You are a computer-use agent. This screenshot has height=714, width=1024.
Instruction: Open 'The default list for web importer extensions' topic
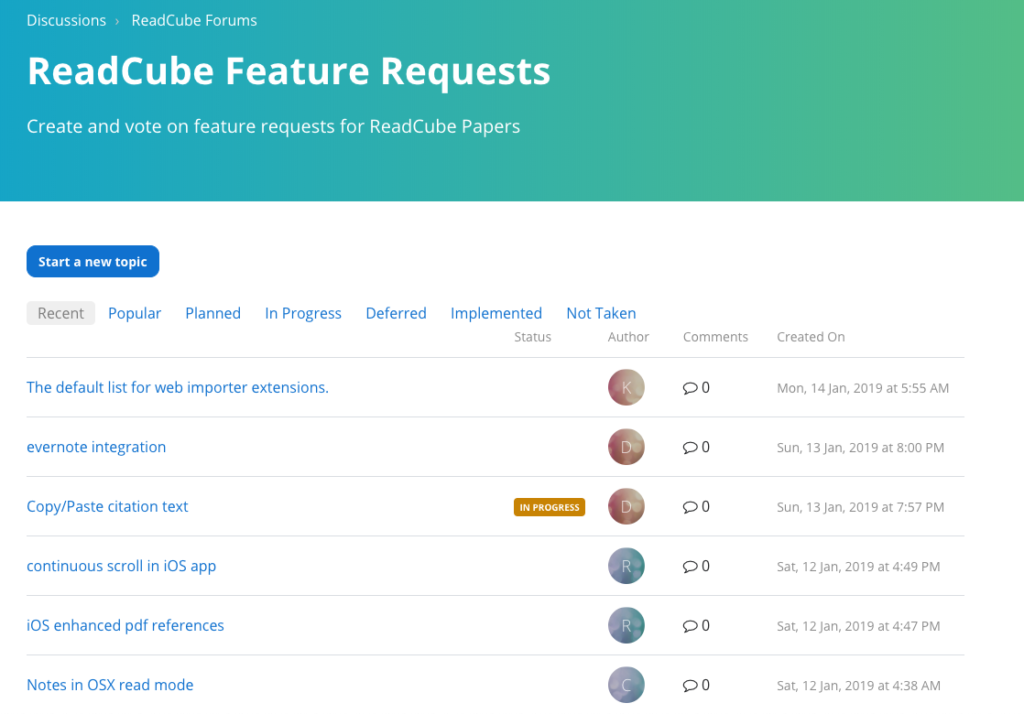(x=178, y=387)
